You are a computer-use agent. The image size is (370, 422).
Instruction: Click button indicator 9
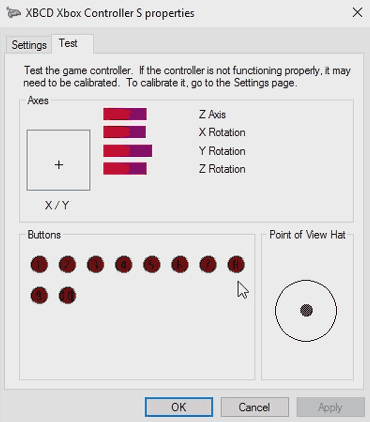click(x=39, y=295)
